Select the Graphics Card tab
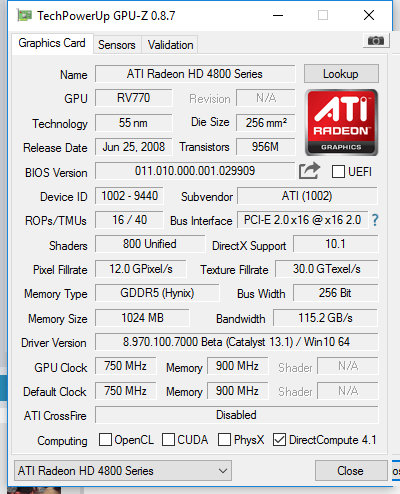The image size is (400, 494). click(x=52, y=43)
